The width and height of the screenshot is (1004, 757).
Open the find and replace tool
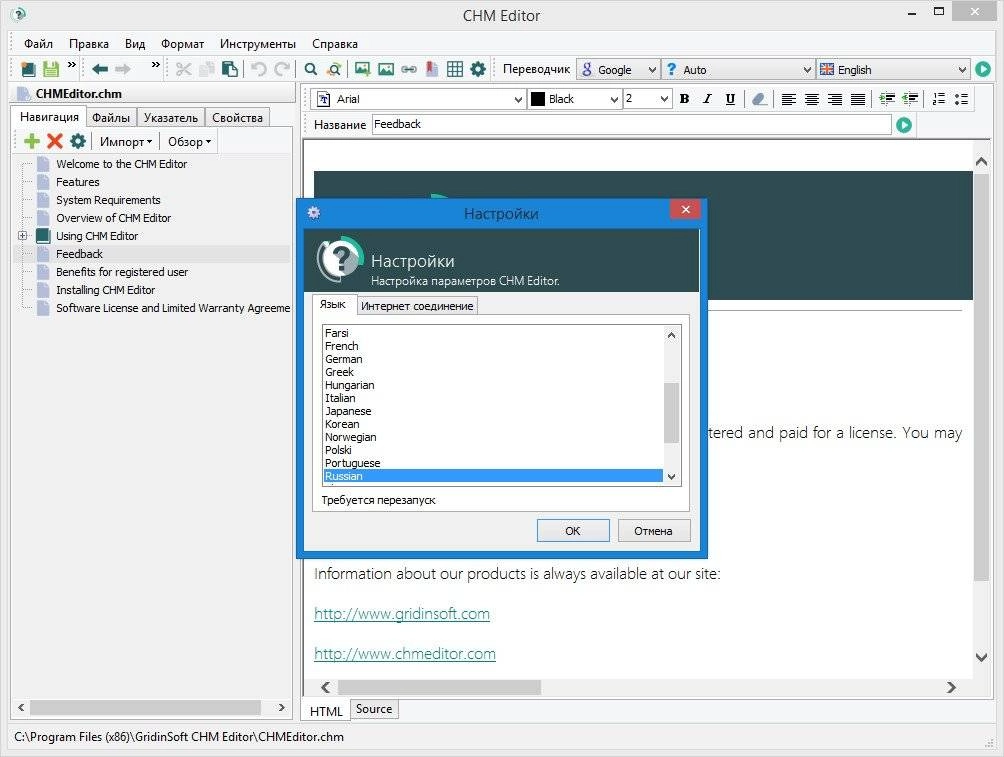(x=334, y=69)
